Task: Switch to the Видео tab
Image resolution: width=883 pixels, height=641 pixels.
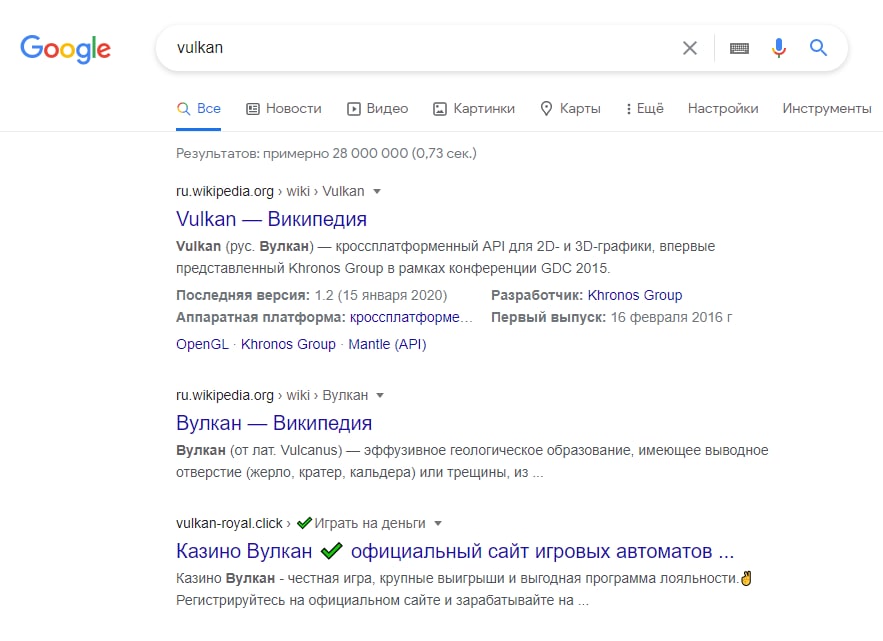Action: point(378,108)
